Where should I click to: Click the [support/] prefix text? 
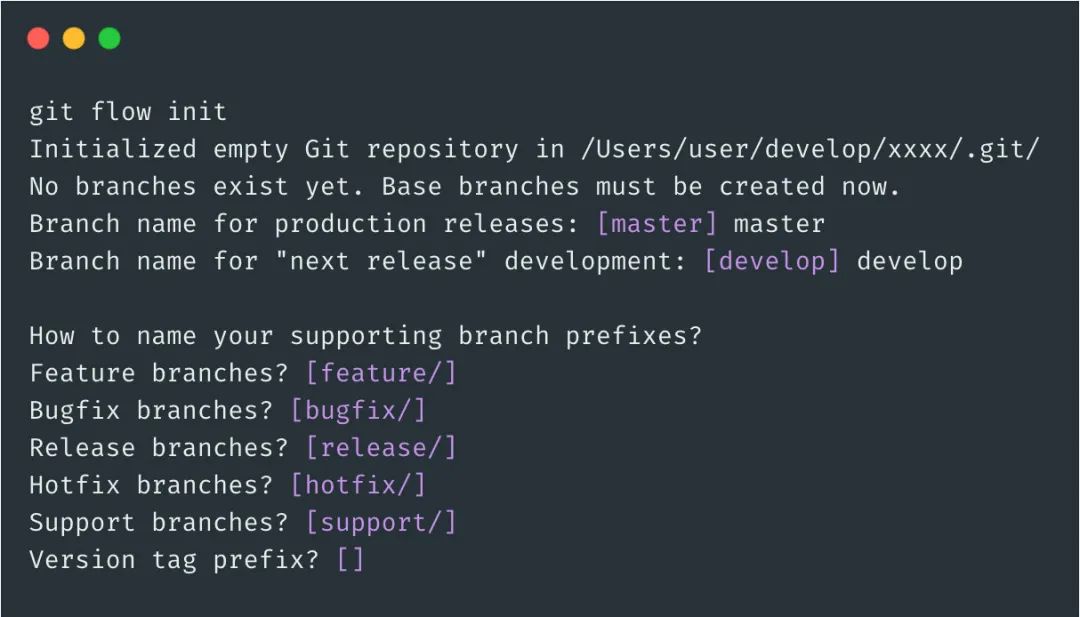click(381, 522)
